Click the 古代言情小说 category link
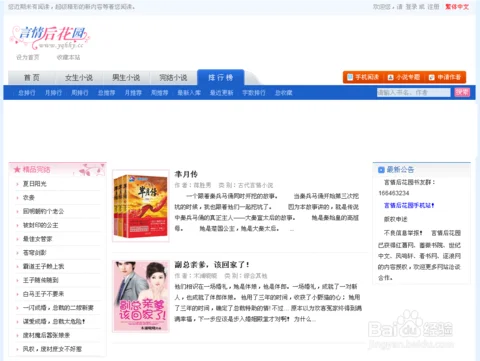This screenshot has height=361, width=480. point(255,185)
